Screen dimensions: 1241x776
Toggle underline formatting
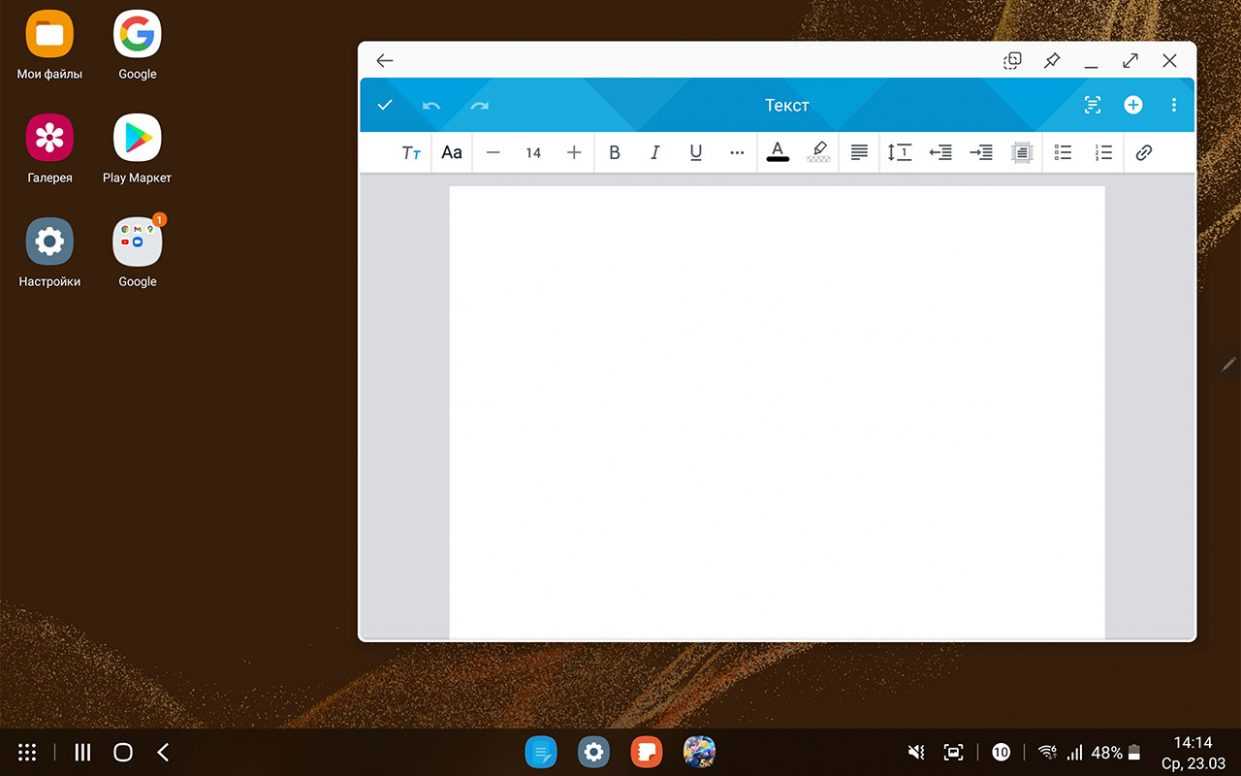(x=696, y=153)
